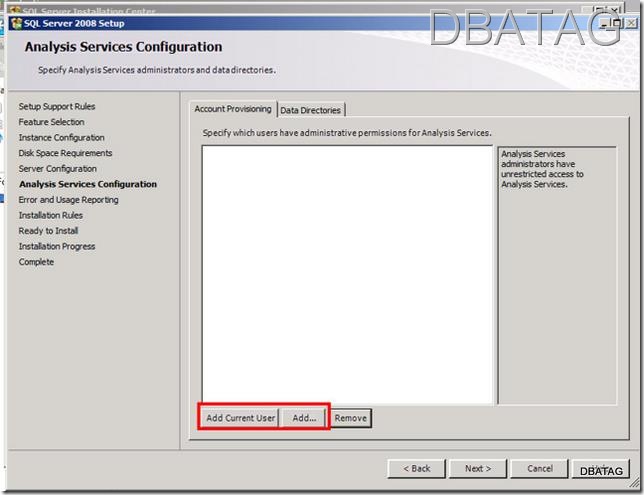Click the 'Specify which users have administrative permissions' label
The height and width of the screenshot is (495, 644).
(347, 133)
